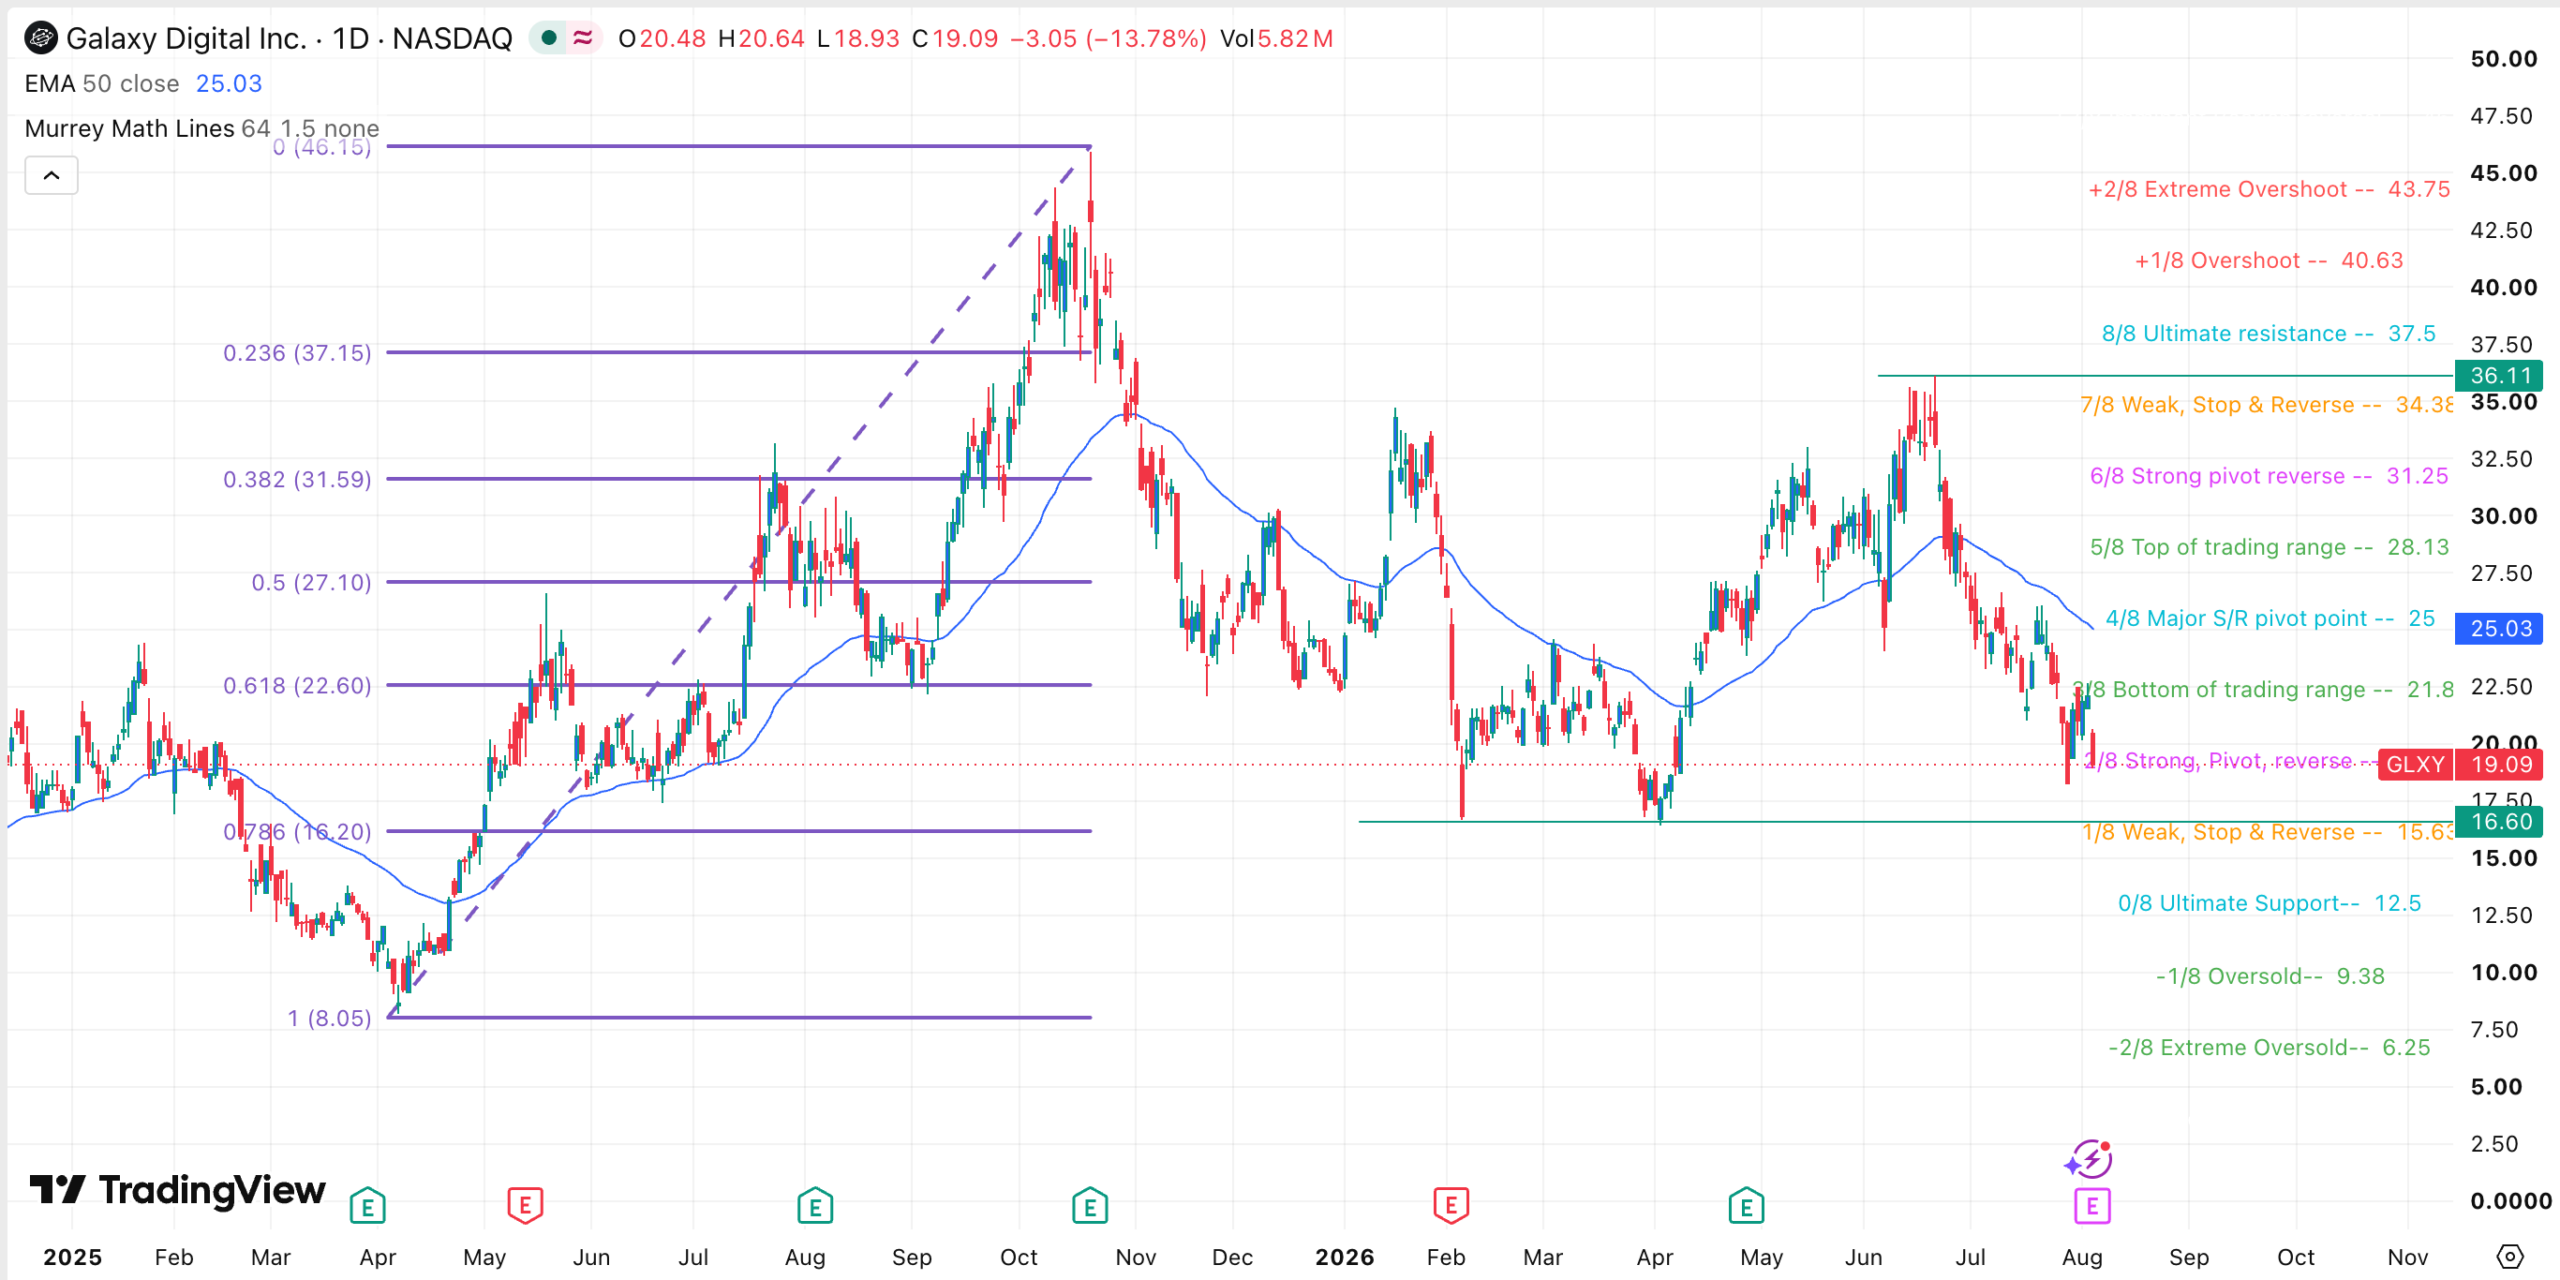Select Fibonacci label "0.618 (22.60)"
2560x1280 pixels.
pyautogui.click(x=297, y=685)
